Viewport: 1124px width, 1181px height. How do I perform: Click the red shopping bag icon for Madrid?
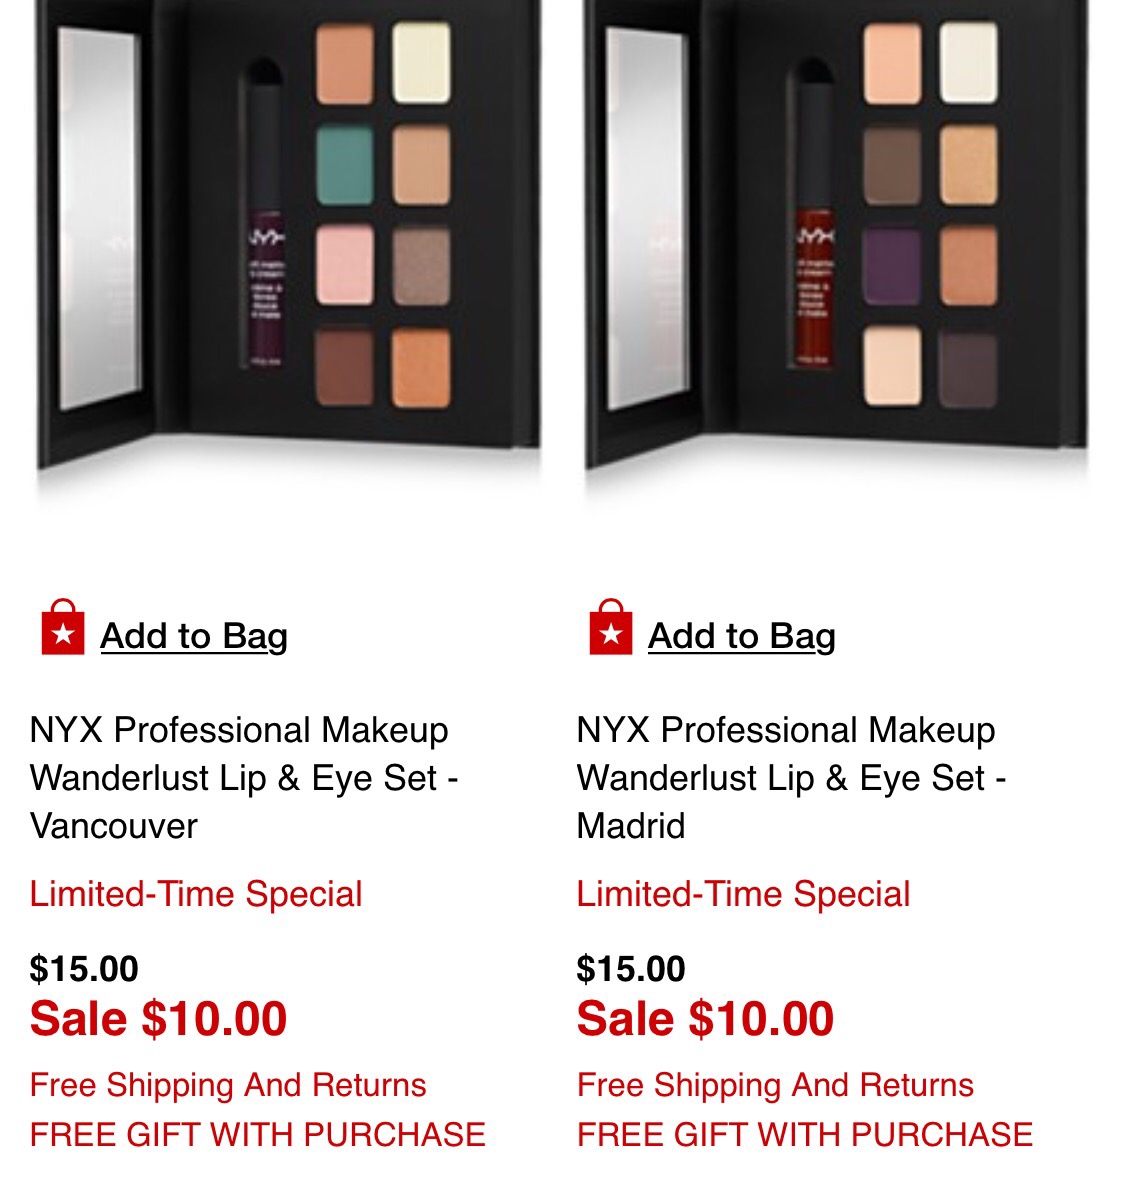pos(610,627)
